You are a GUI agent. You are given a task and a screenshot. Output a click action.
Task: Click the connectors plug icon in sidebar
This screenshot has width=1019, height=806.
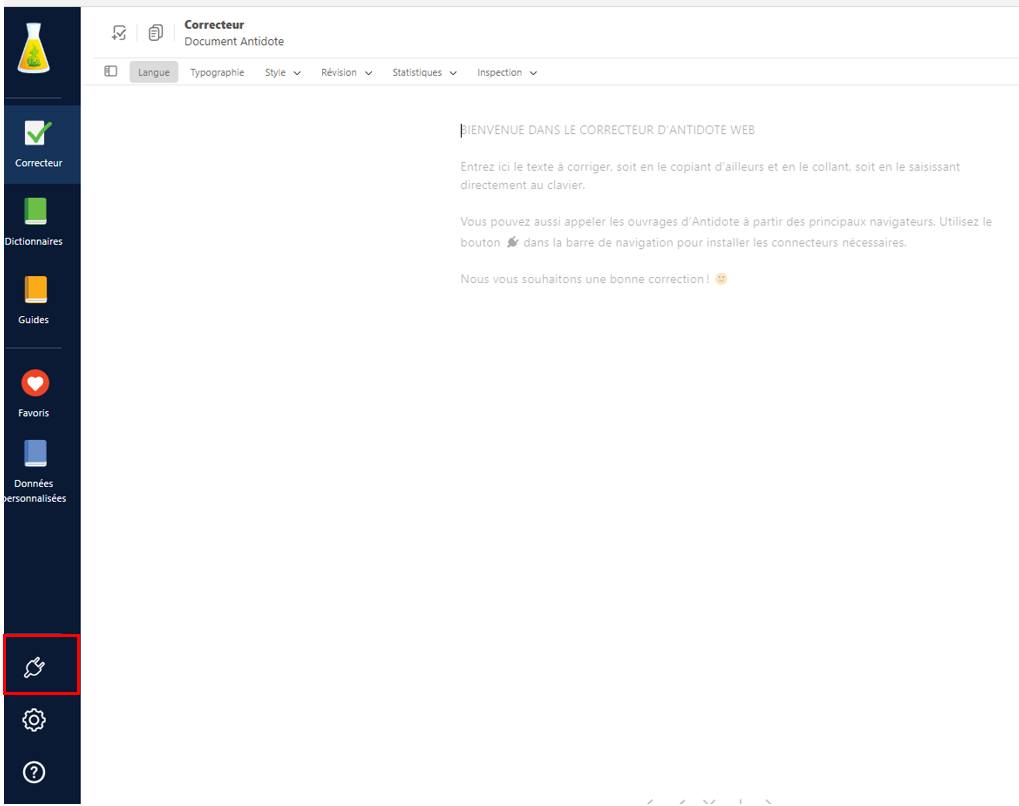34,667
